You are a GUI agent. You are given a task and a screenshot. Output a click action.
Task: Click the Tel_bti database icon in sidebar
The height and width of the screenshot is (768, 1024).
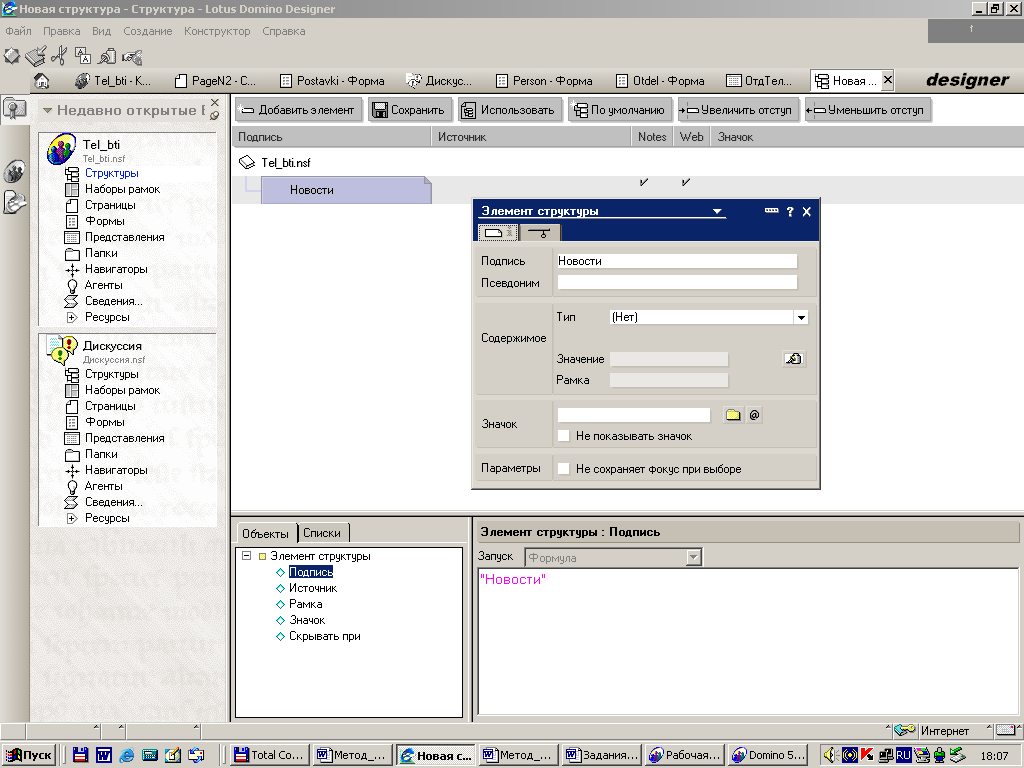(62, 150)
